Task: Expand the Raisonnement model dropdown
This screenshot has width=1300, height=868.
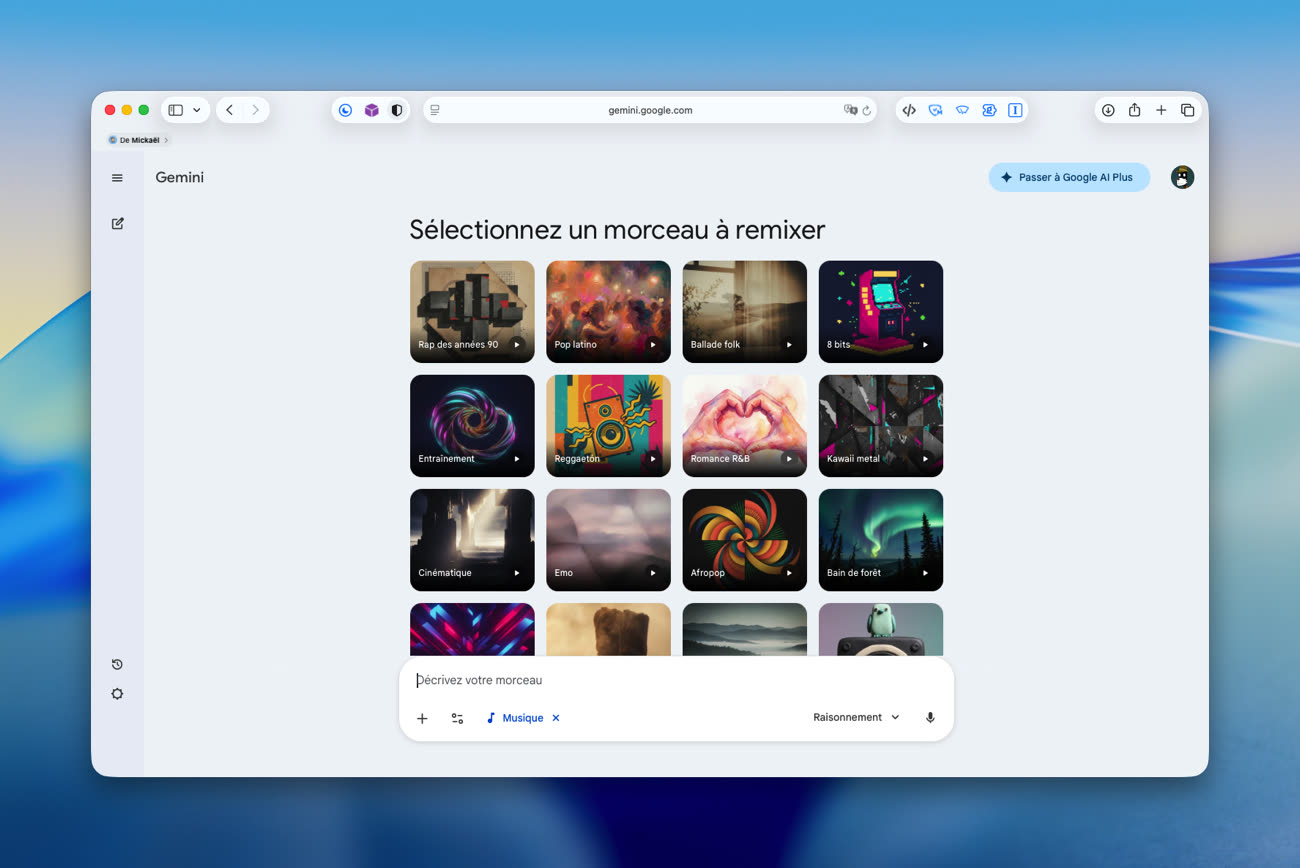Action: coord(856,718)
